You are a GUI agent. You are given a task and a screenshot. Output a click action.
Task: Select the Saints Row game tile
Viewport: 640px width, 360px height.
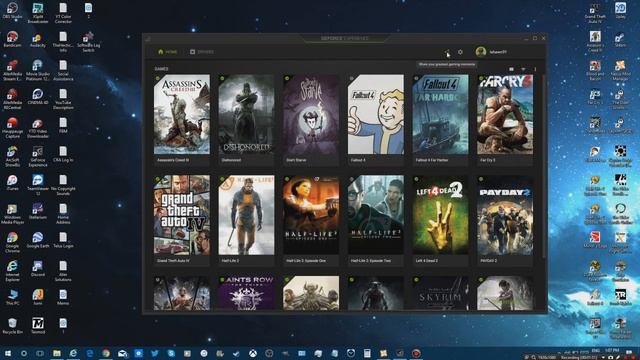(x=246, y=293)
